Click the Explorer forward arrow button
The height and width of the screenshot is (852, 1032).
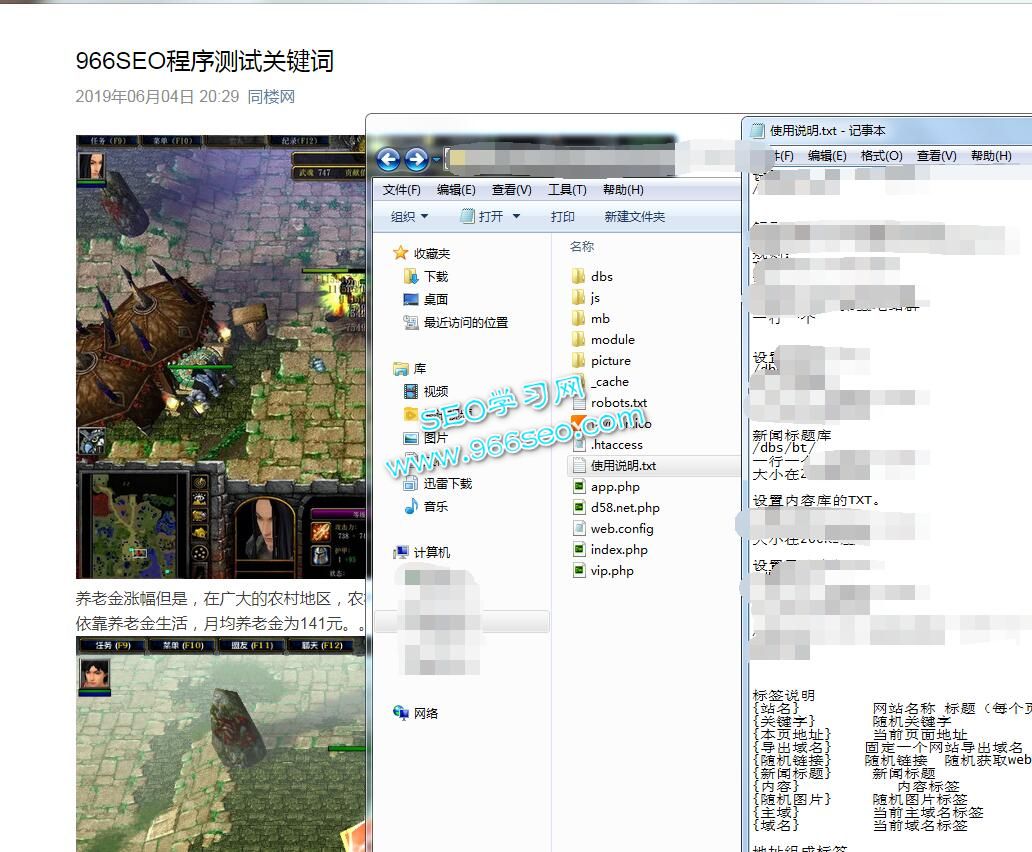point(417,159)
